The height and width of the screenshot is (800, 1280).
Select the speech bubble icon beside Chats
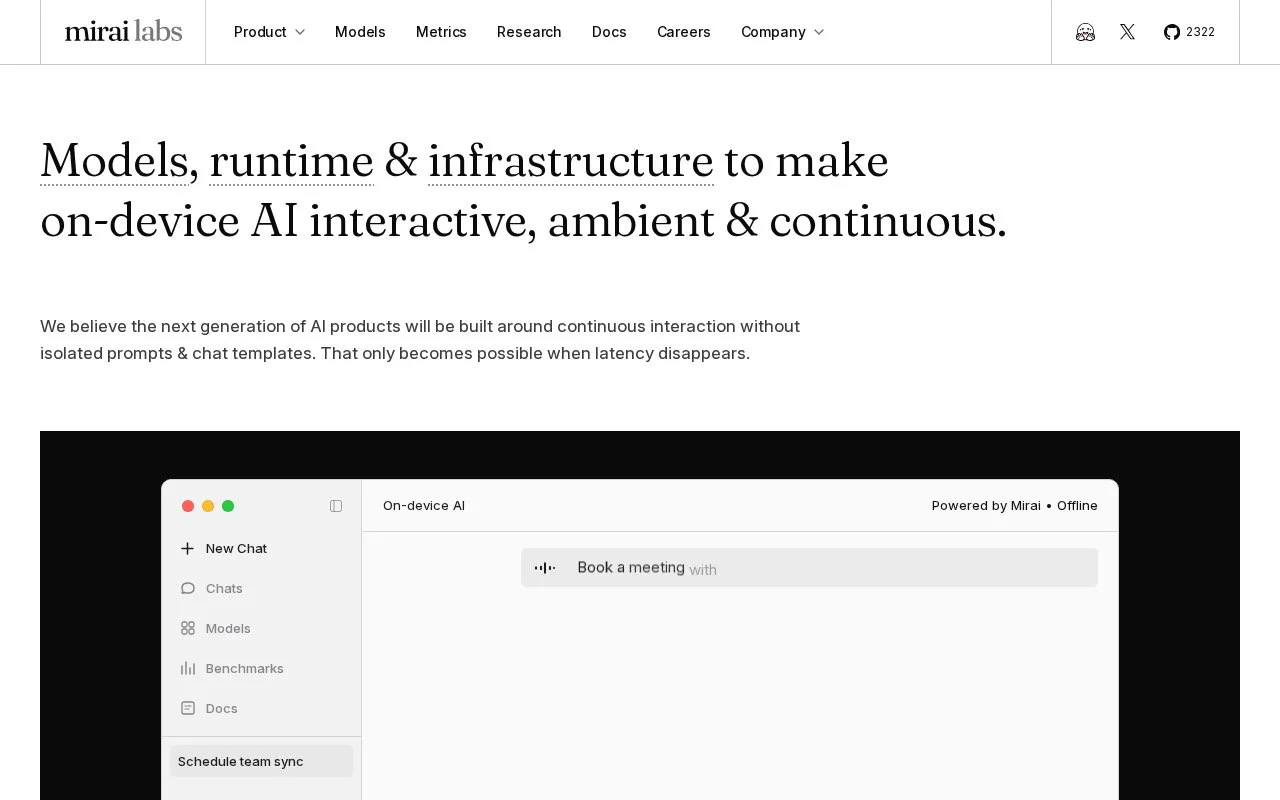point(187,588)
